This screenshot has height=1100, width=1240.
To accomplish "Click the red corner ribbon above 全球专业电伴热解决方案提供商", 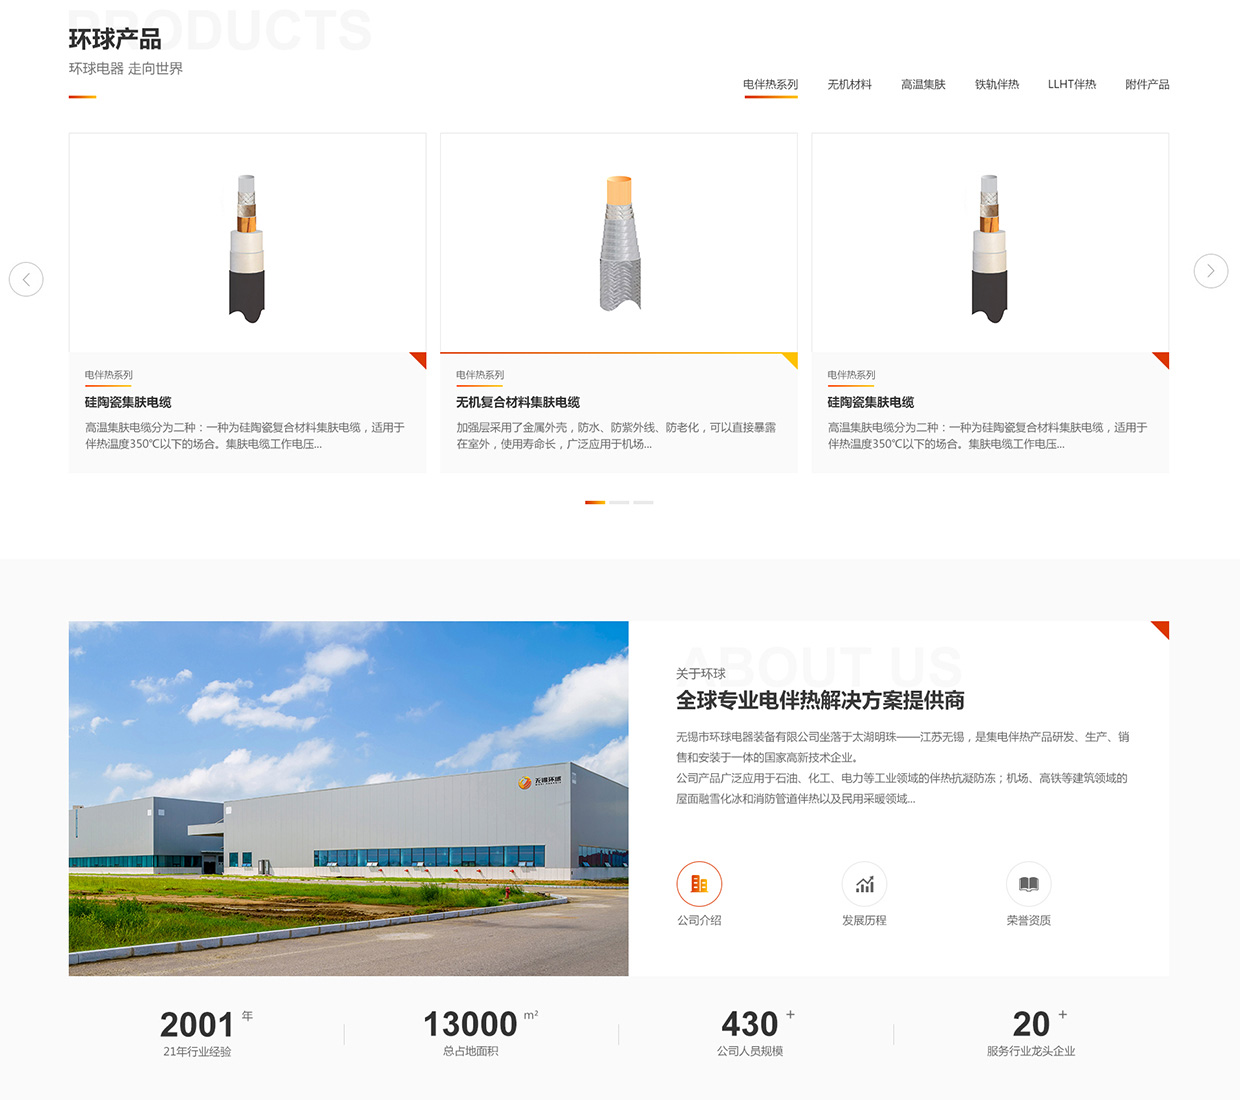I will 1160,629.
